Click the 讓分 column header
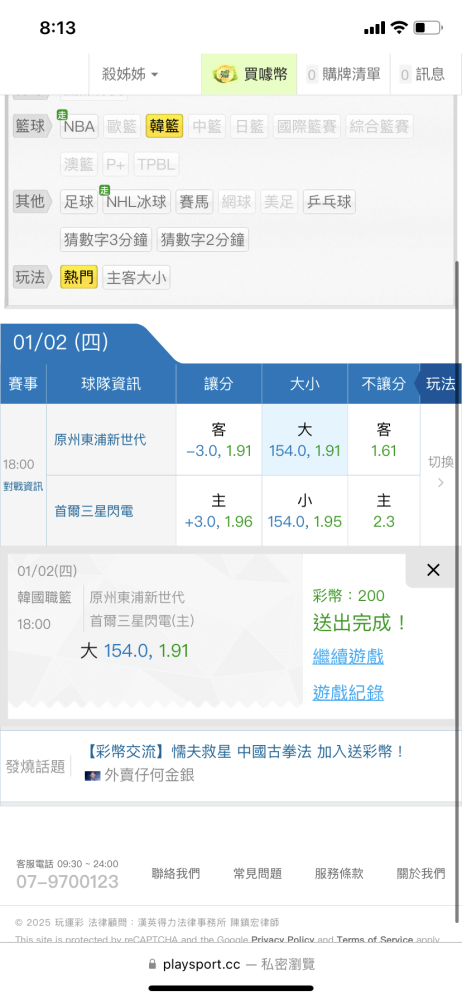 pos(219,383)
